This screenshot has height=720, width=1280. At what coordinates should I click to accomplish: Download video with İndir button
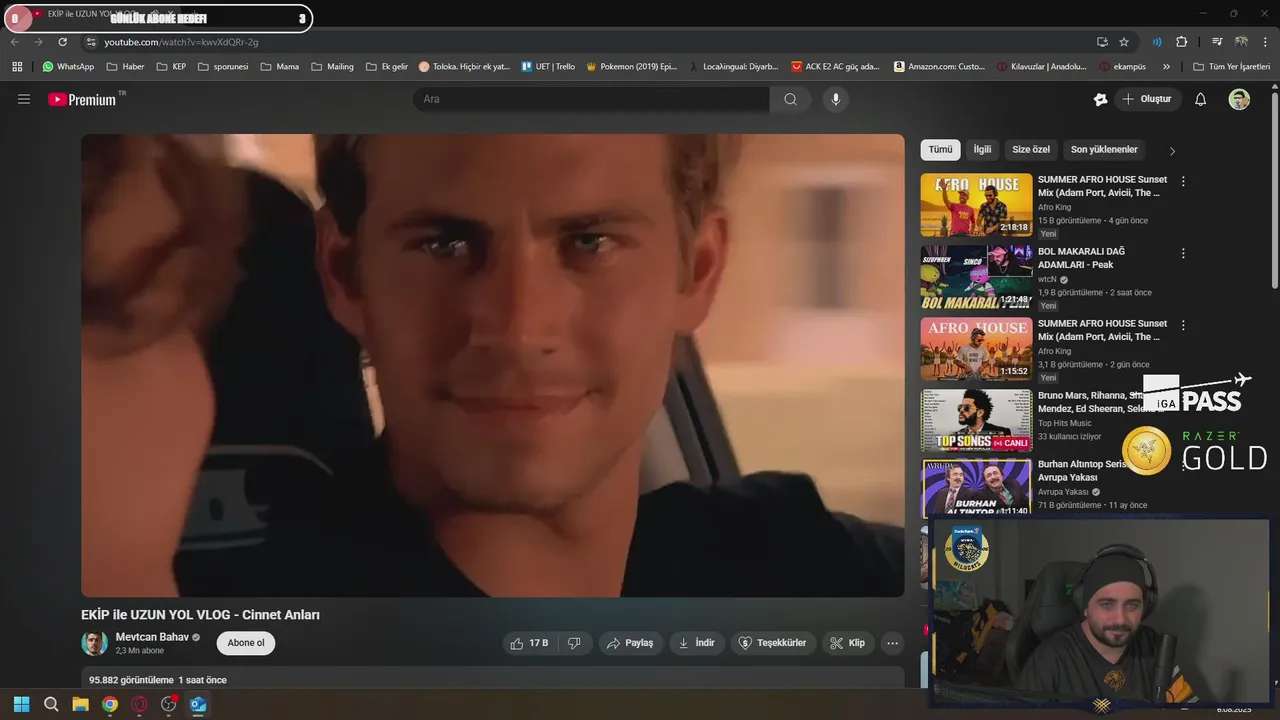pyautogui.click(x=697, y=643)
